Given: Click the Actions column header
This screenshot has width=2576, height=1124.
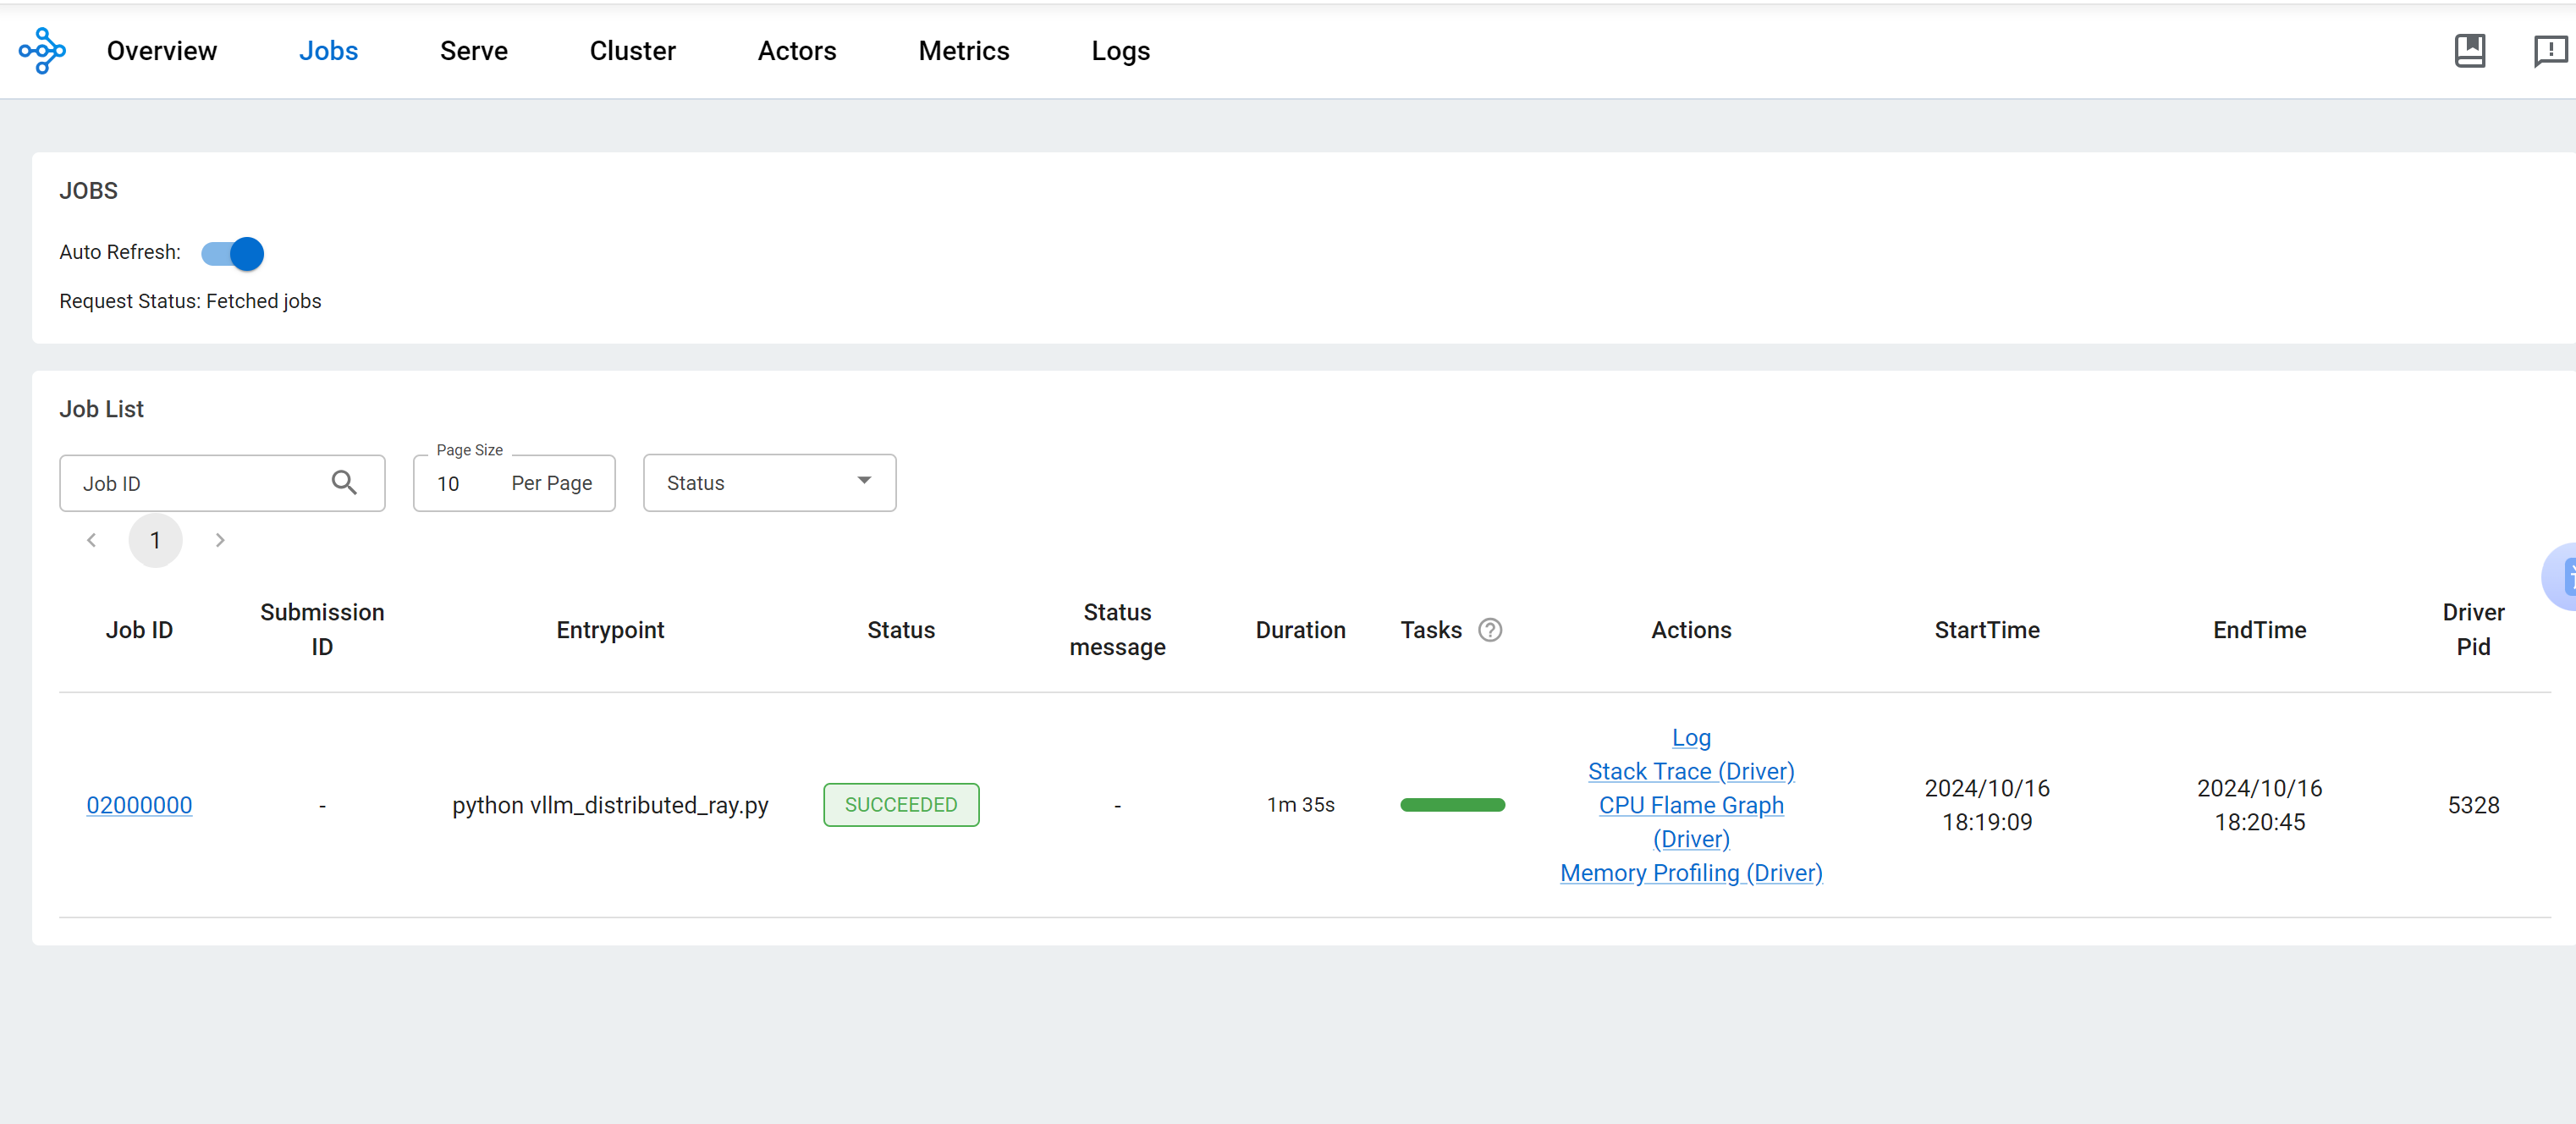Looking at the screenshot, I should click(x=1691, y=630).
